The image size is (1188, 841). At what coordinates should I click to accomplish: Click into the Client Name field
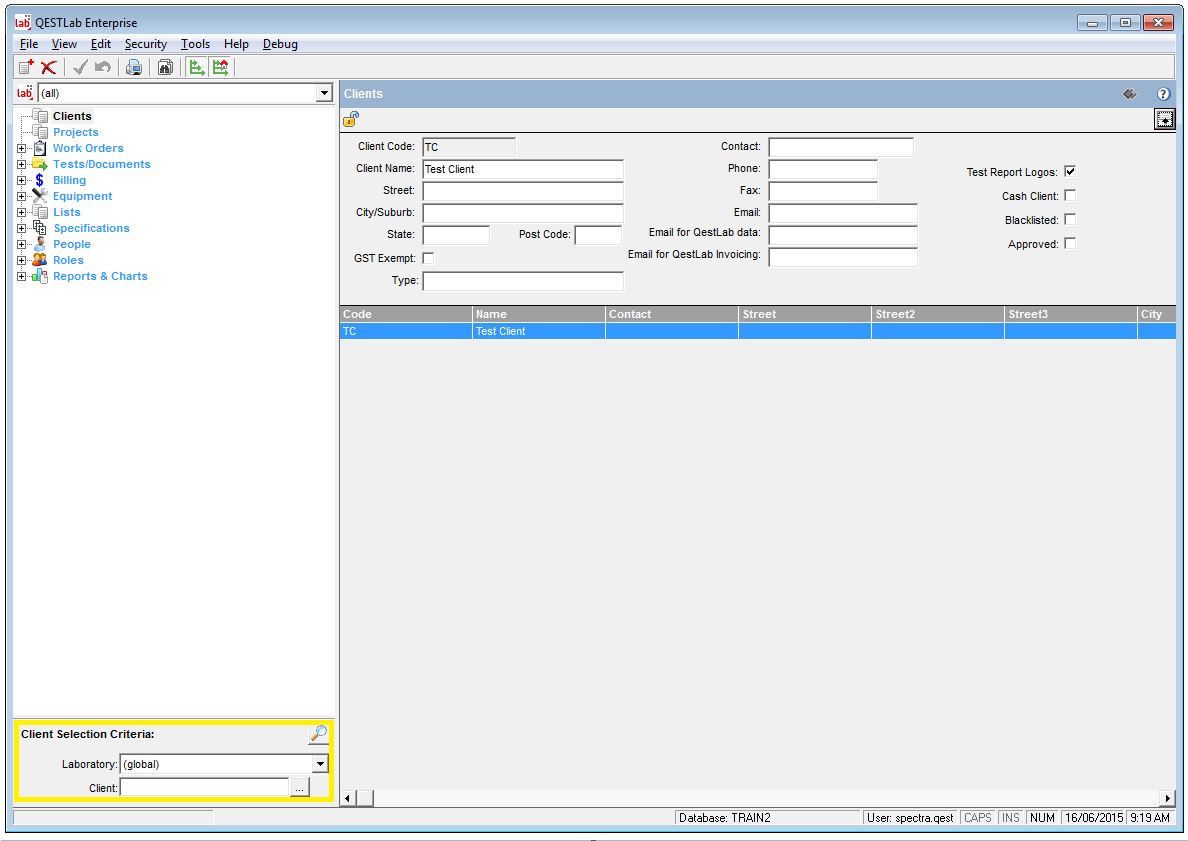(x=522, y=169)
